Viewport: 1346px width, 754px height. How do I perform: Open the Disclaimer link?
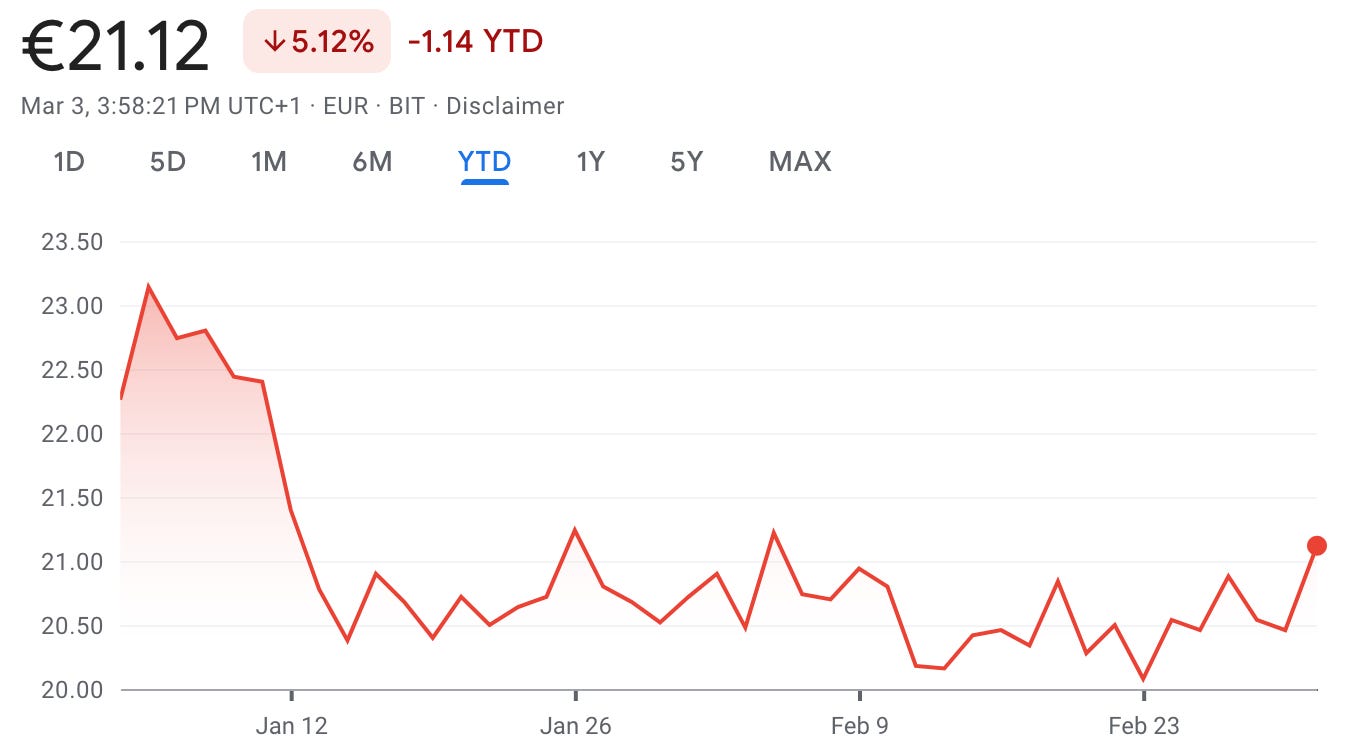point(505,106)
